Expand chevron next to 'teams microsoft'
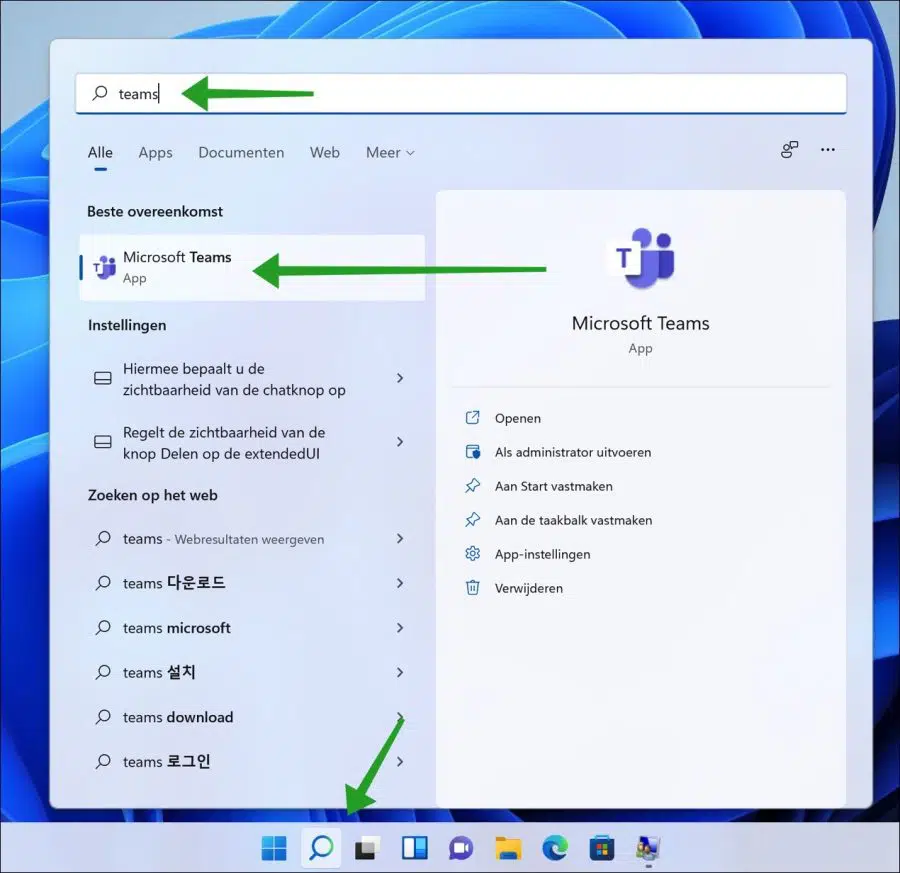900x873 pixels. point(400,628)
